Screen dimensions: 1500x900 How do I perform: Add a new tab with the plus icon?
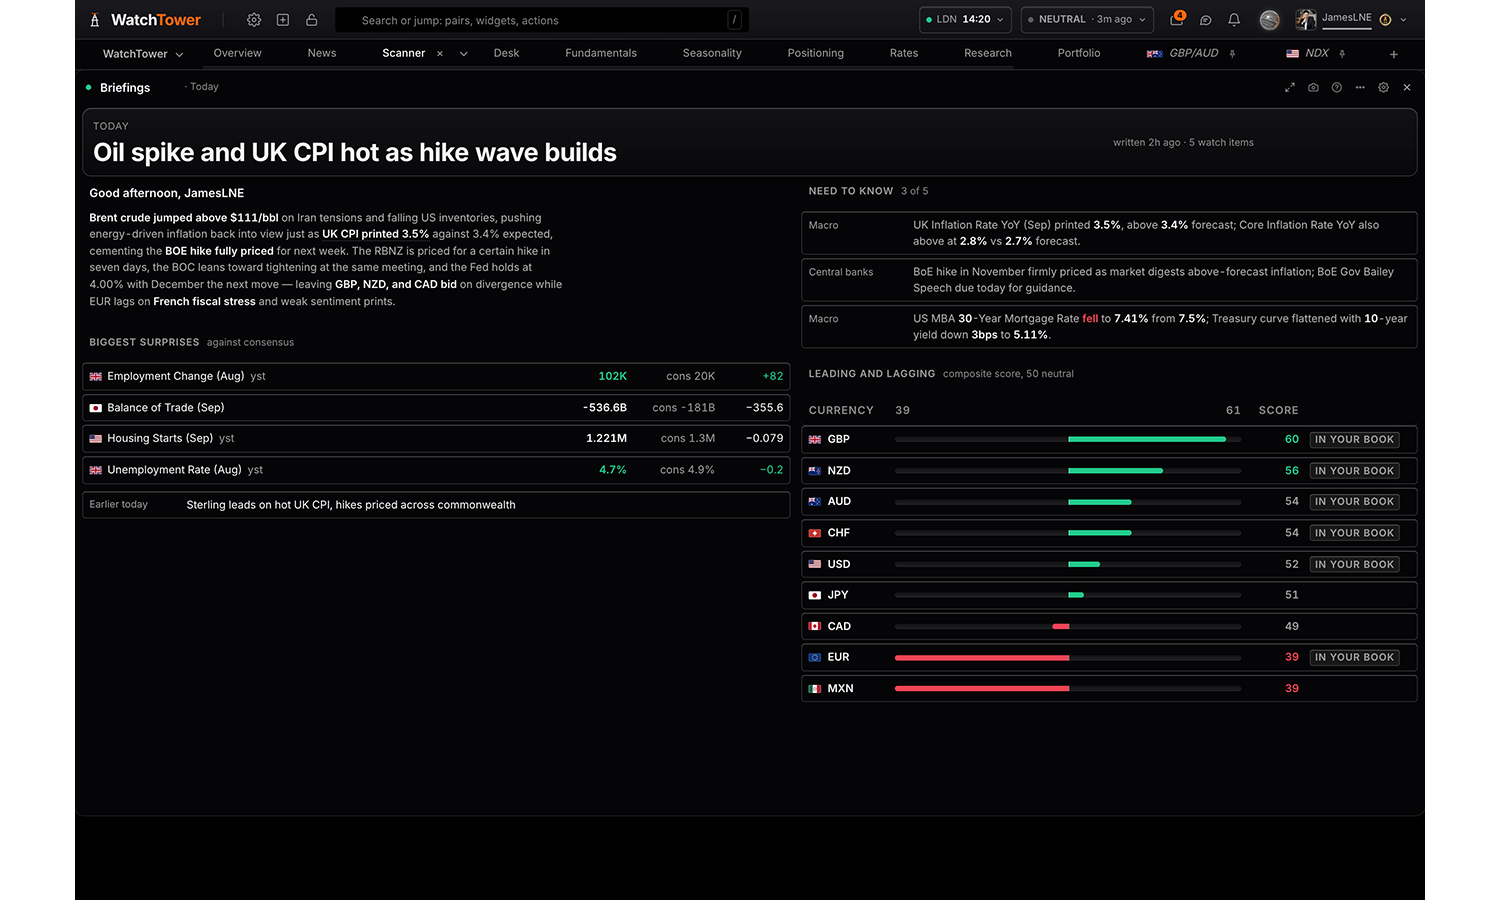click(x=1394, y=54)
